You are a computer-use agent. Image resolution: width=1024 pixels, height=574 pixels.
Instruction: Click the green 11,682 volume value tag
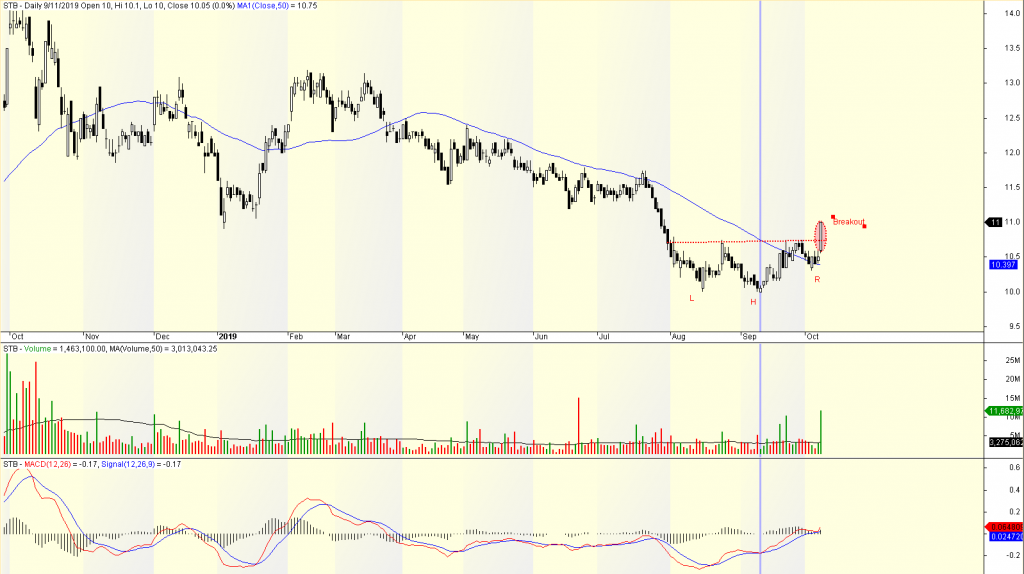coord(1003,411)
